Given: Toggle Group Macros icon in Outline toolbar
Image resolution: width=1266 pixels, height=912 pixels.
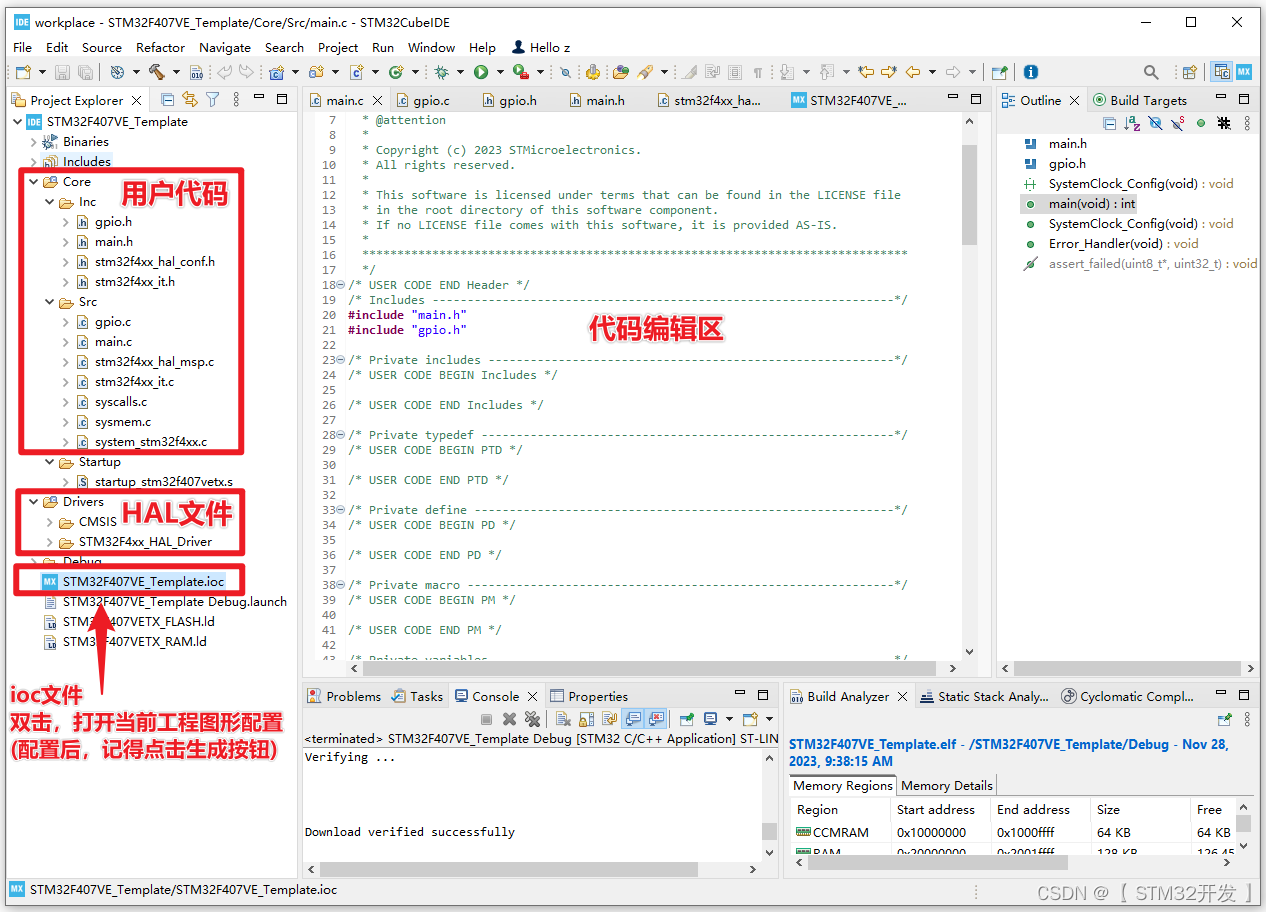Looking at the screenshot, I should (1225, 123).
